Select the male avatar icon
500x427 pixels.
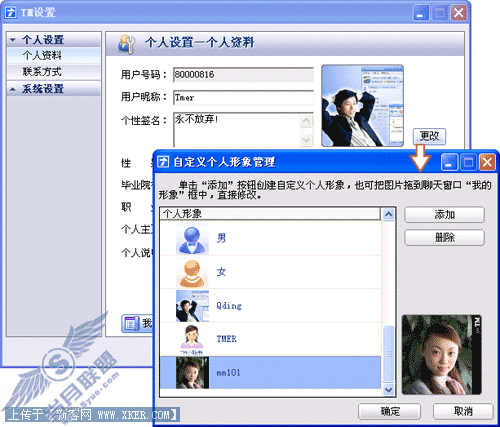point(192,239)
